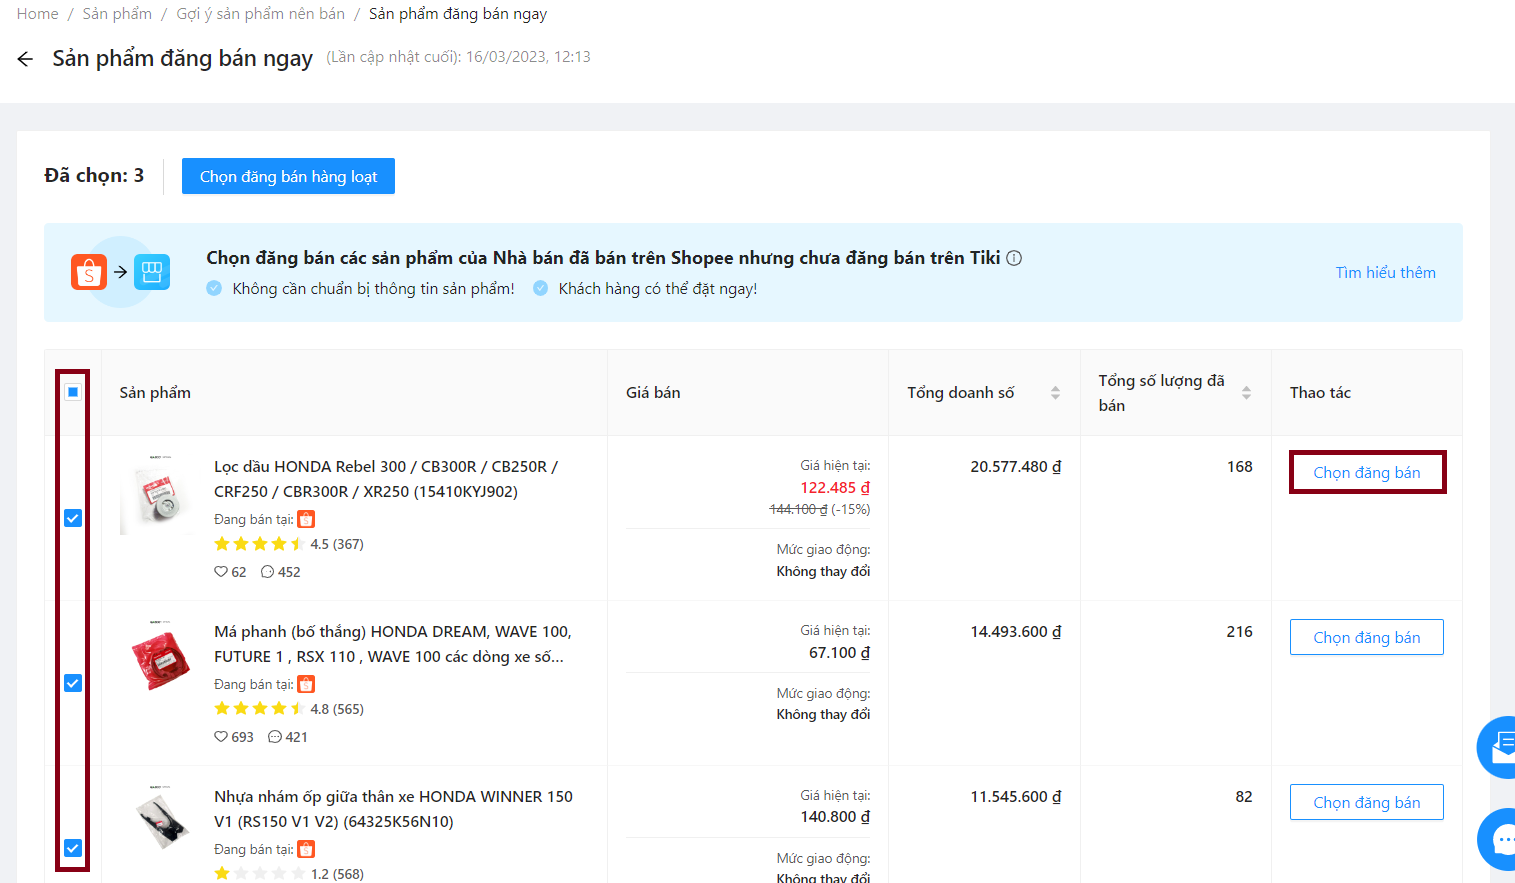Click Chọn đăng bán for Lọc dầu HONDA
Viewport: 1515px width, 883px height.
[1367, 472]
